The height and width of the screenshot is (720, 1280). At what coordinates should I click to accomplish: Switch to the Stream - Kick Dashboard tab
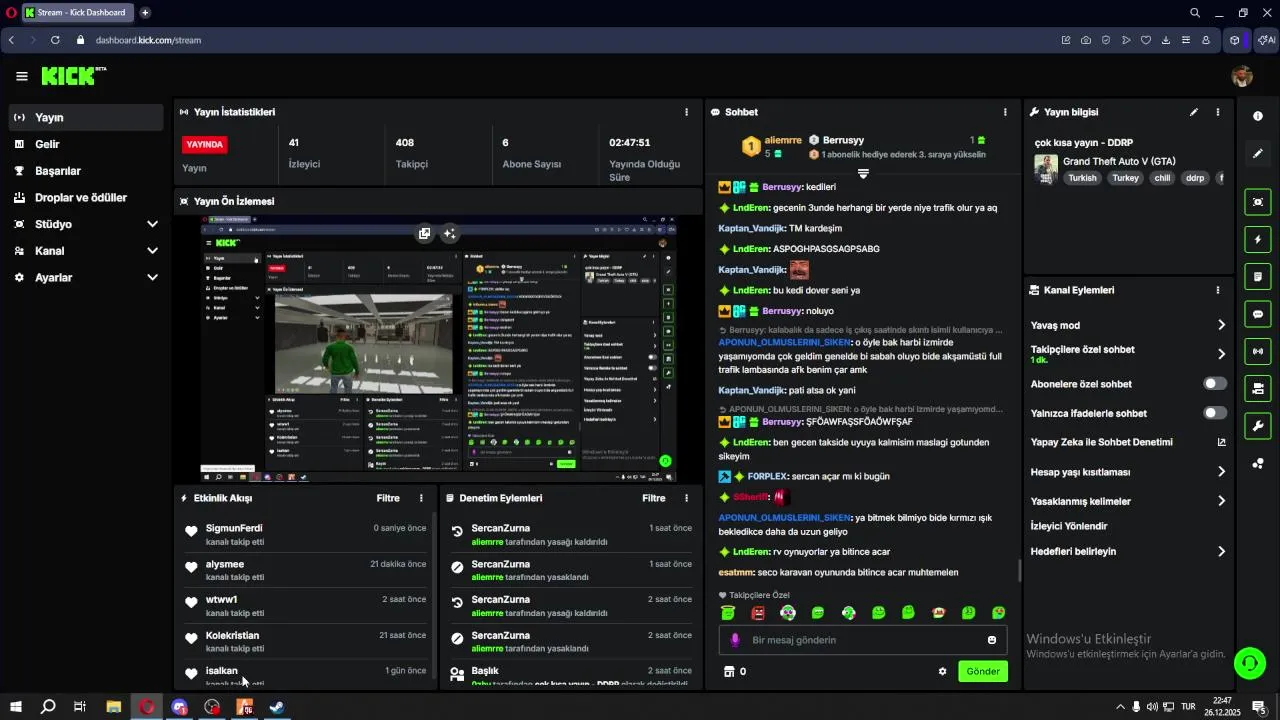coord(76,13)
